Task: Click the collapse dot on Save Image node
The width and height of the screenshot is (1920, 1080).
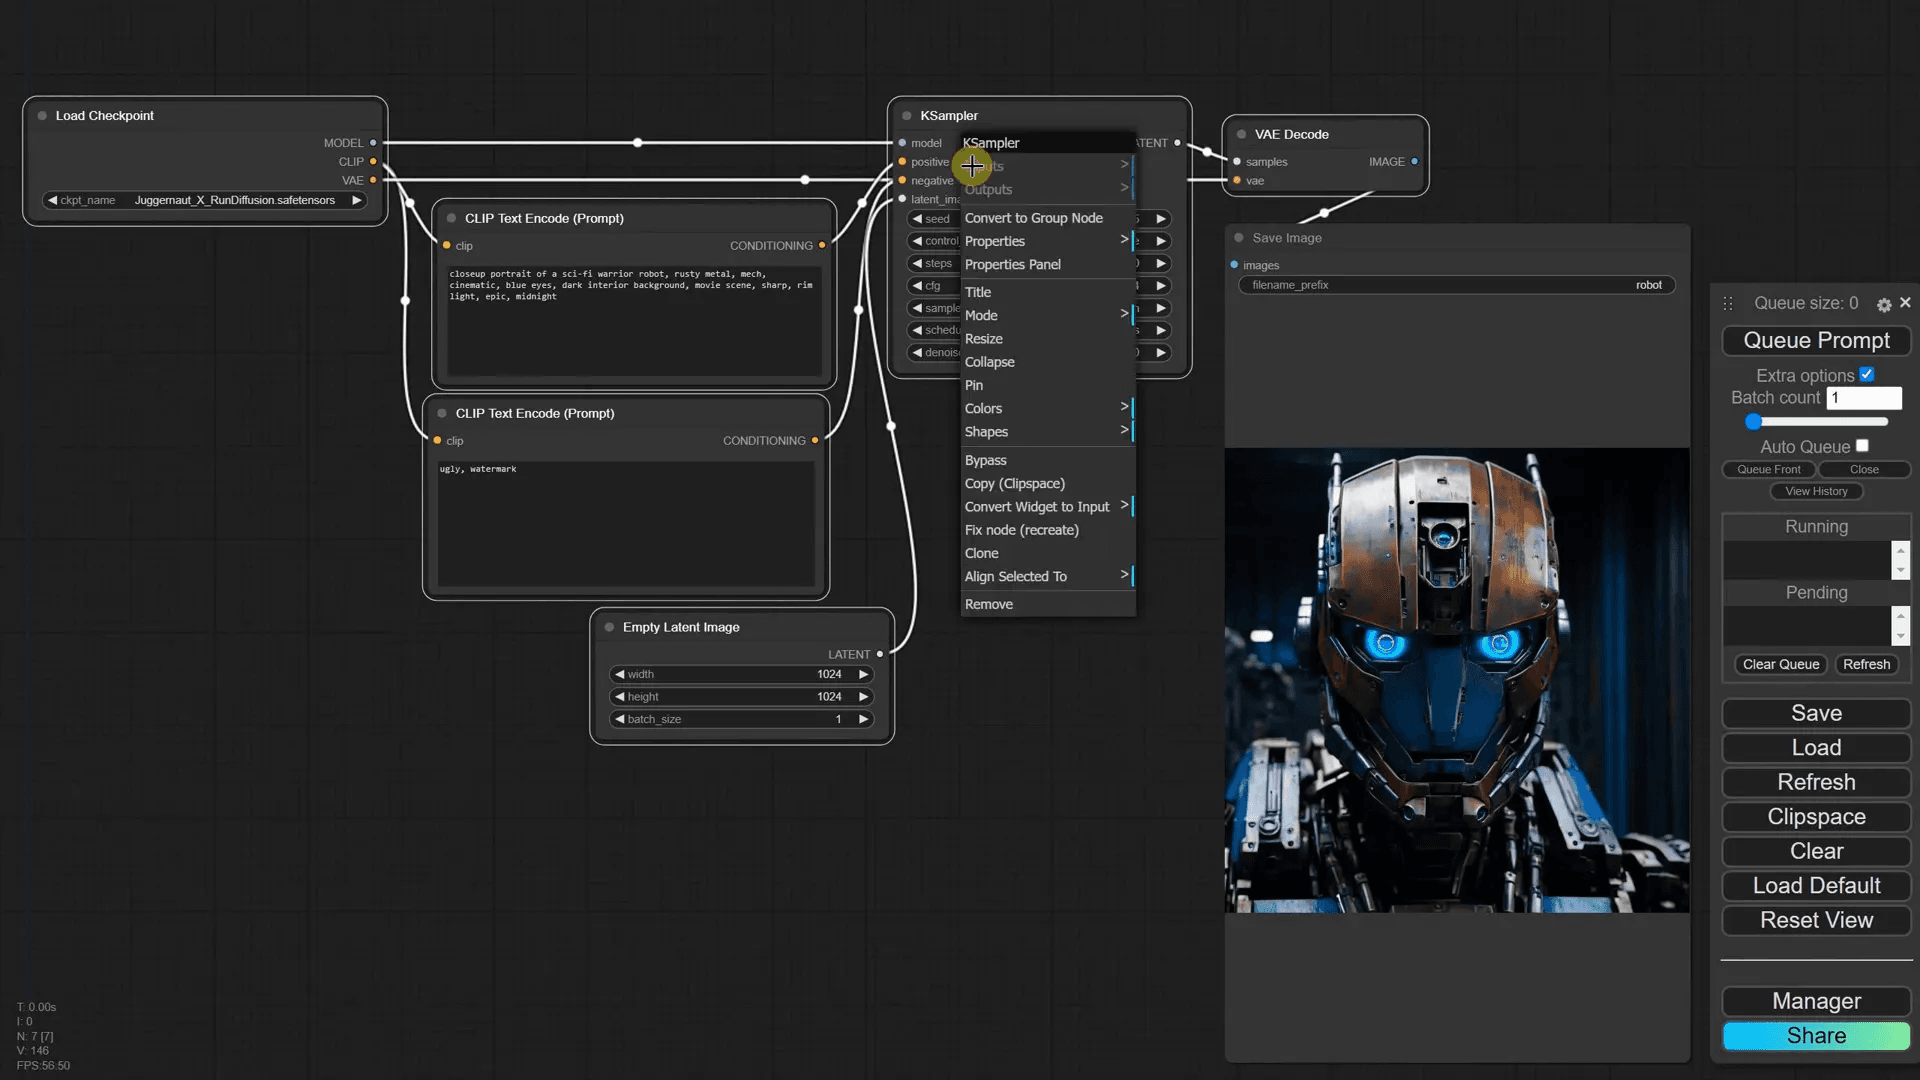Action: [x=1240, y=237]
